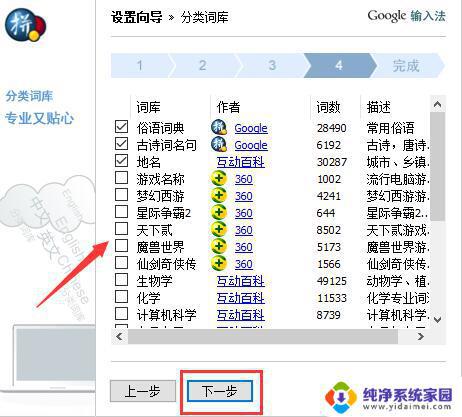Image resolution: width=462 pixels, height=417 pixels.
Task: Click the word count 49125
Action: pos(332,281)
